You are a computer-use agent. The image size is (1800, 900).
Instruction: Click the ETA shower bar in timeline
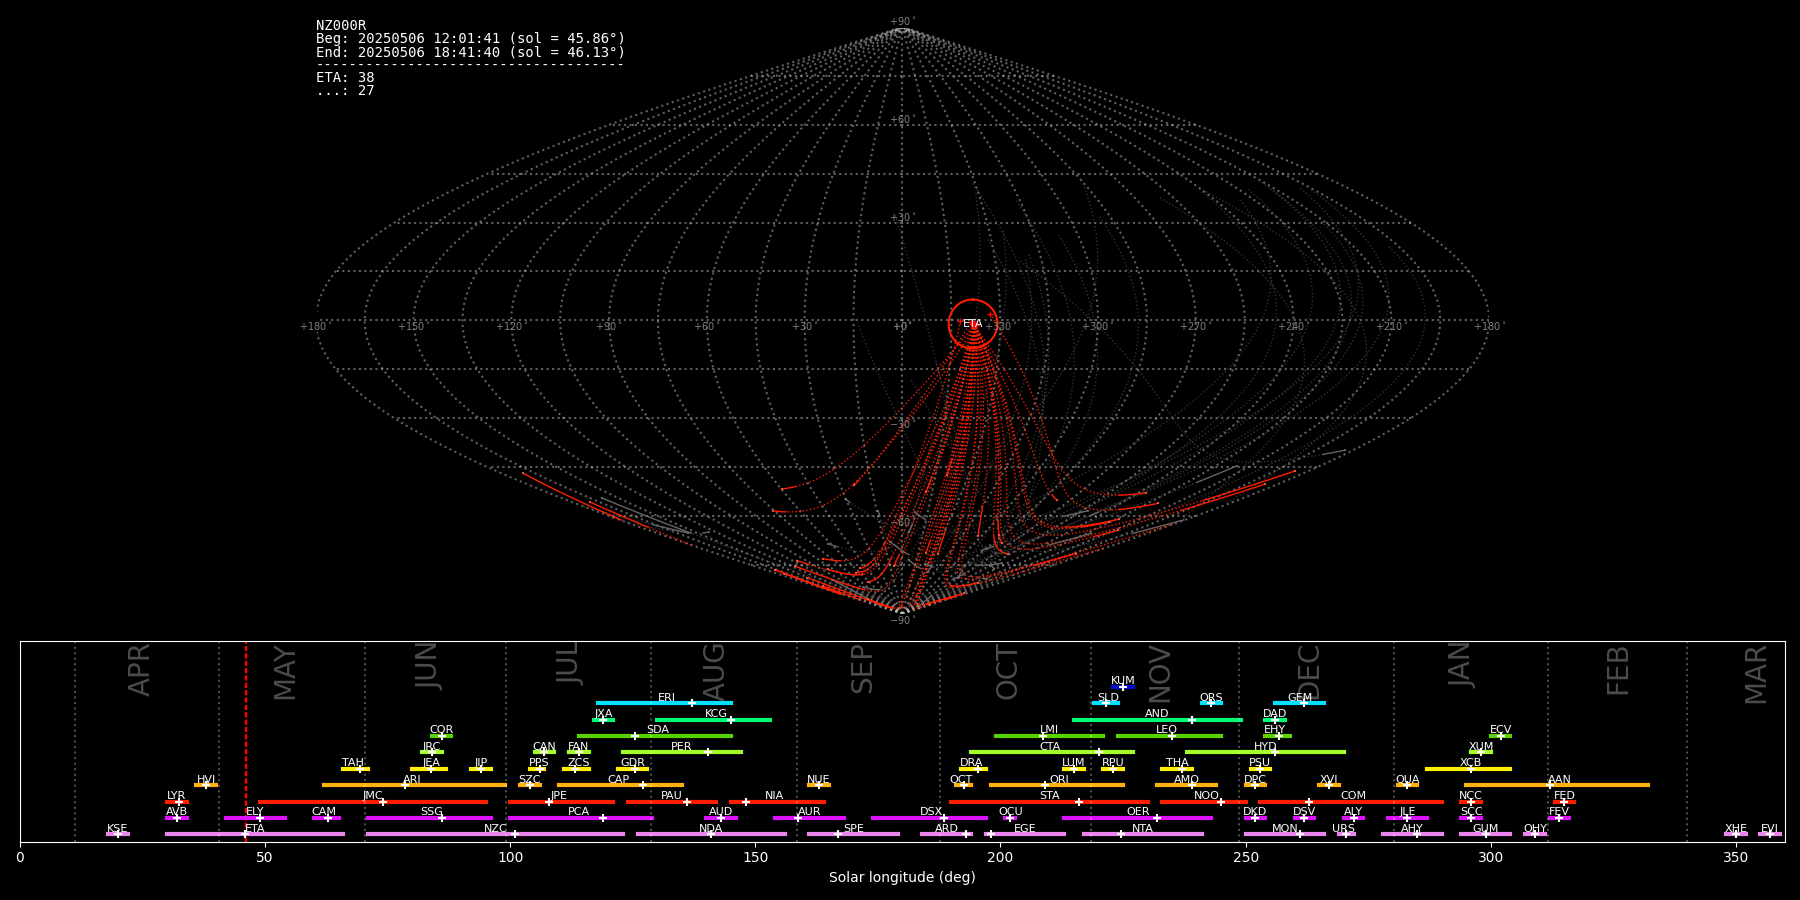pyautogui.click(x=255, y=834)
